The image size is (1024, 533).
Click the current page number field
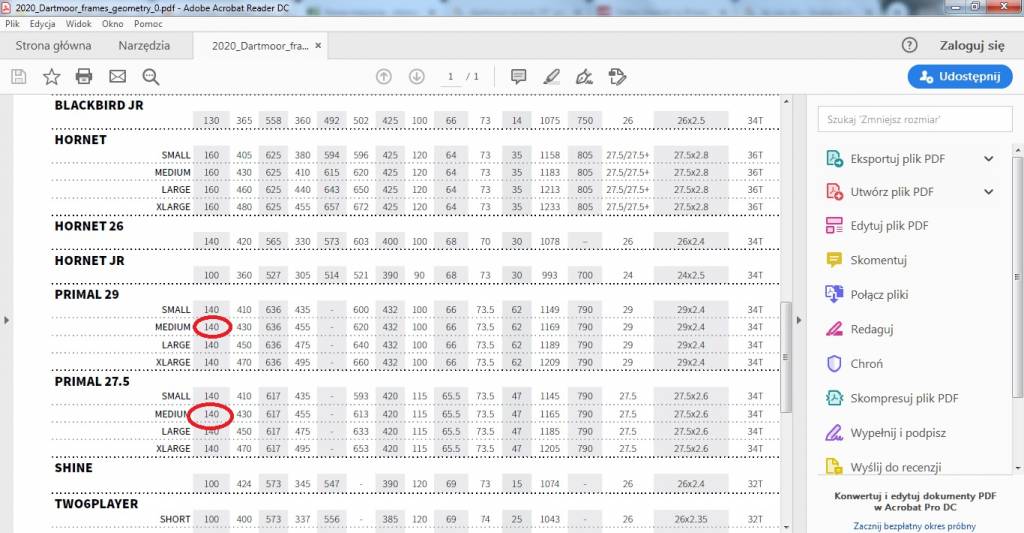[x=450, y=76]
